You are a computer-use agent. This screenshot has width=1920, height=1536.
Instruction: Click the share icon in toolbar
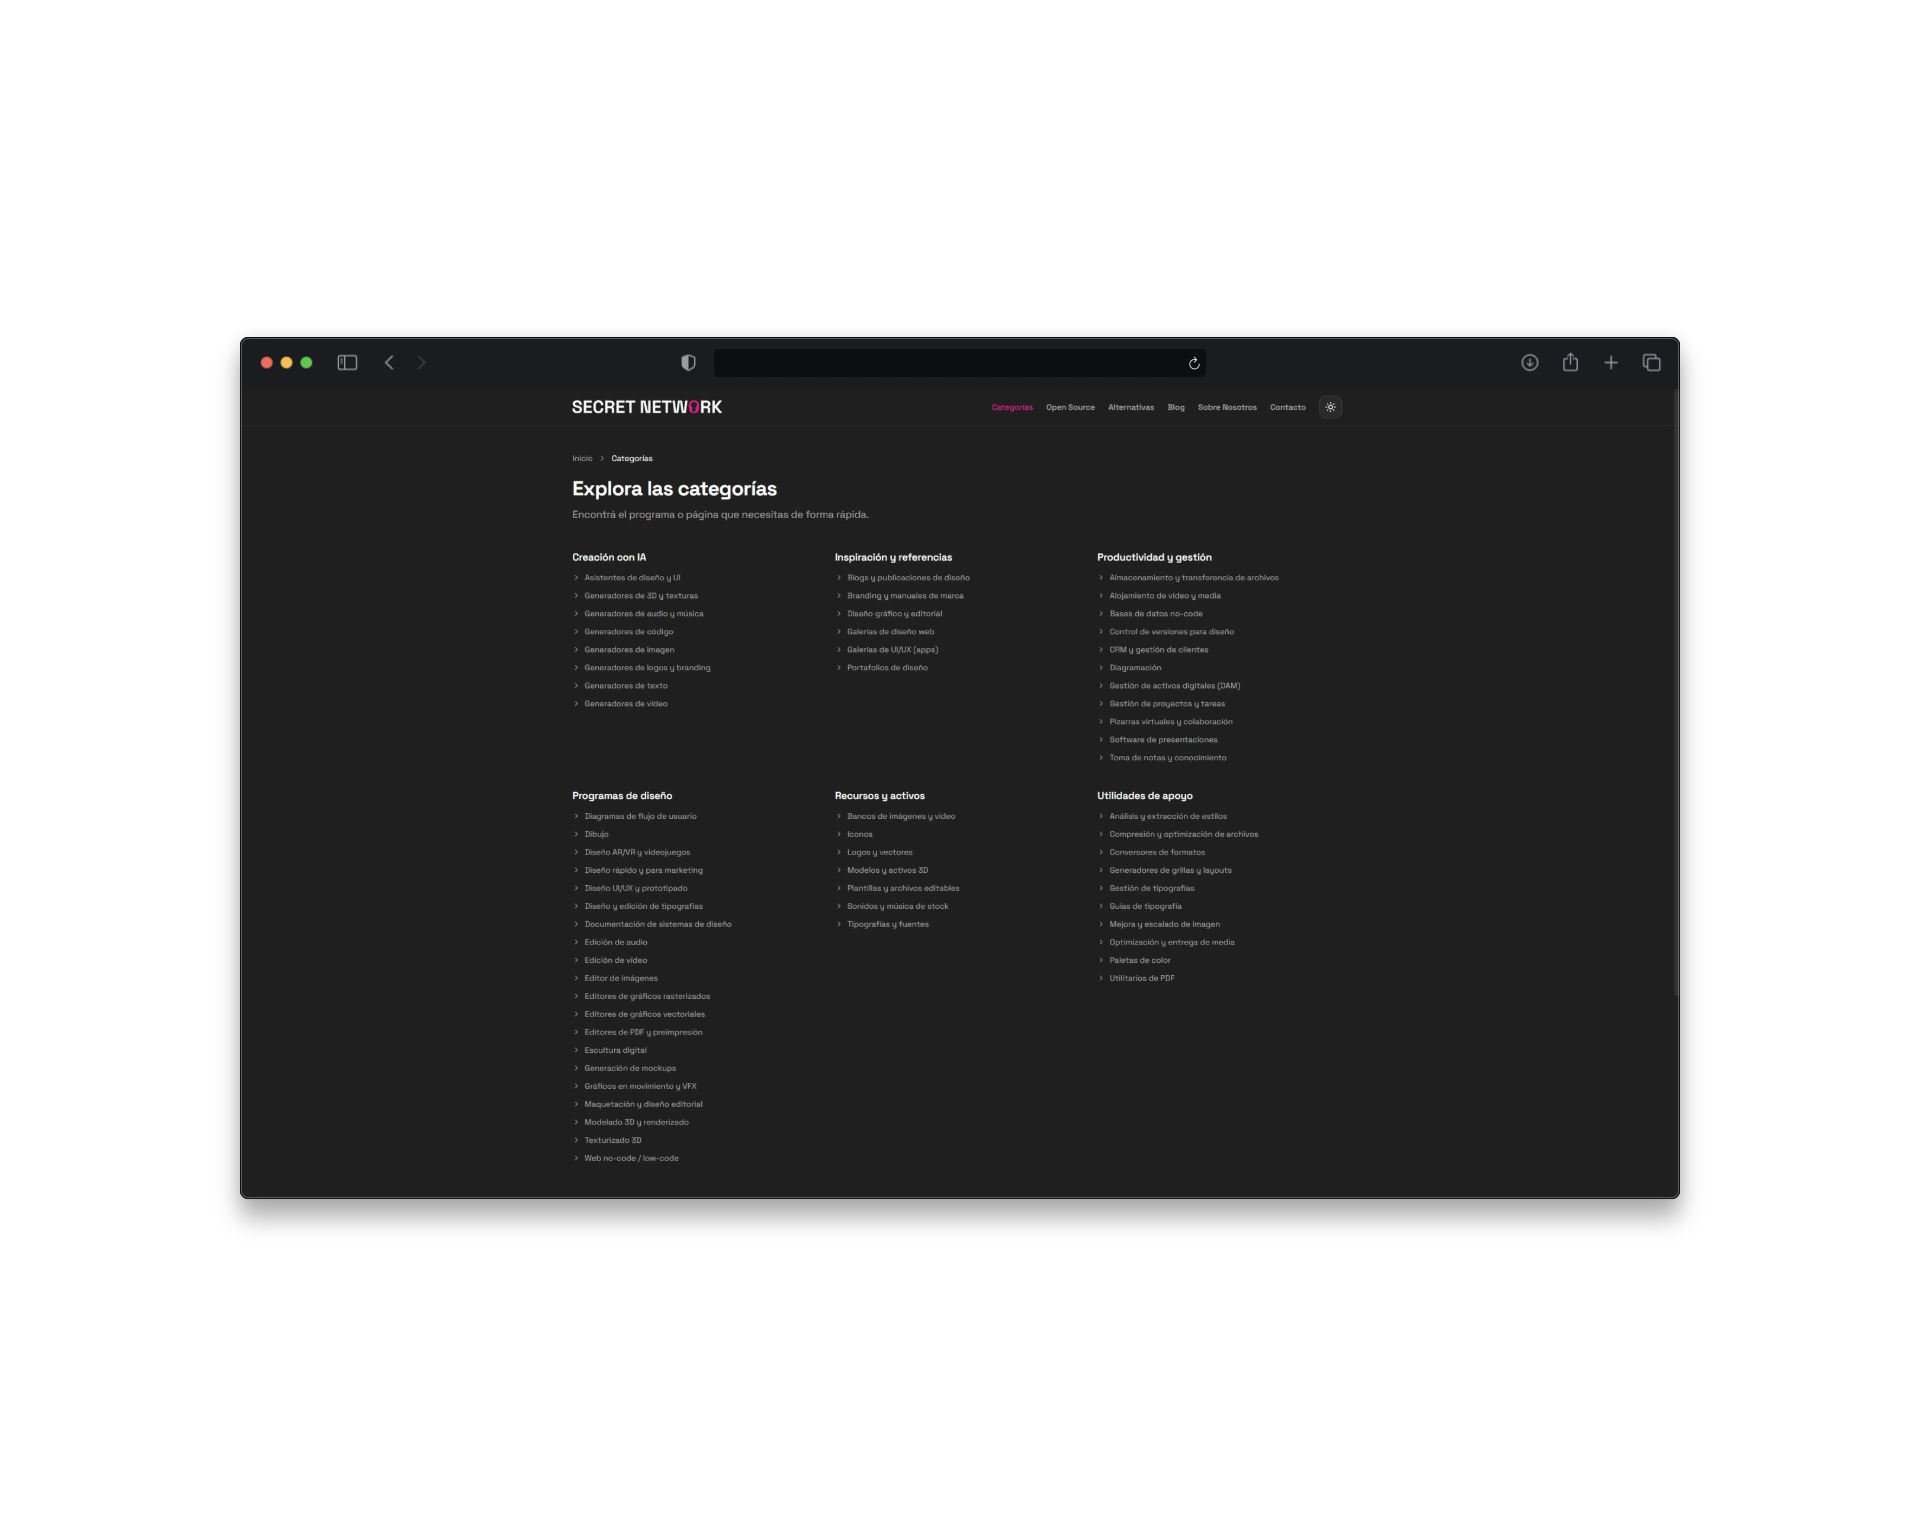click(x=1570, y=363)
